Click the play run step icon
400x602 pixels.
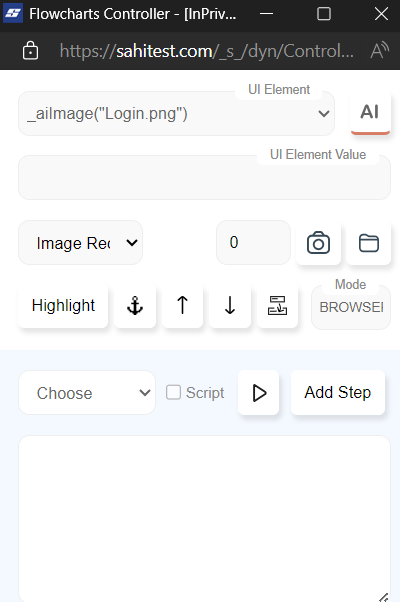click(259, 392)
